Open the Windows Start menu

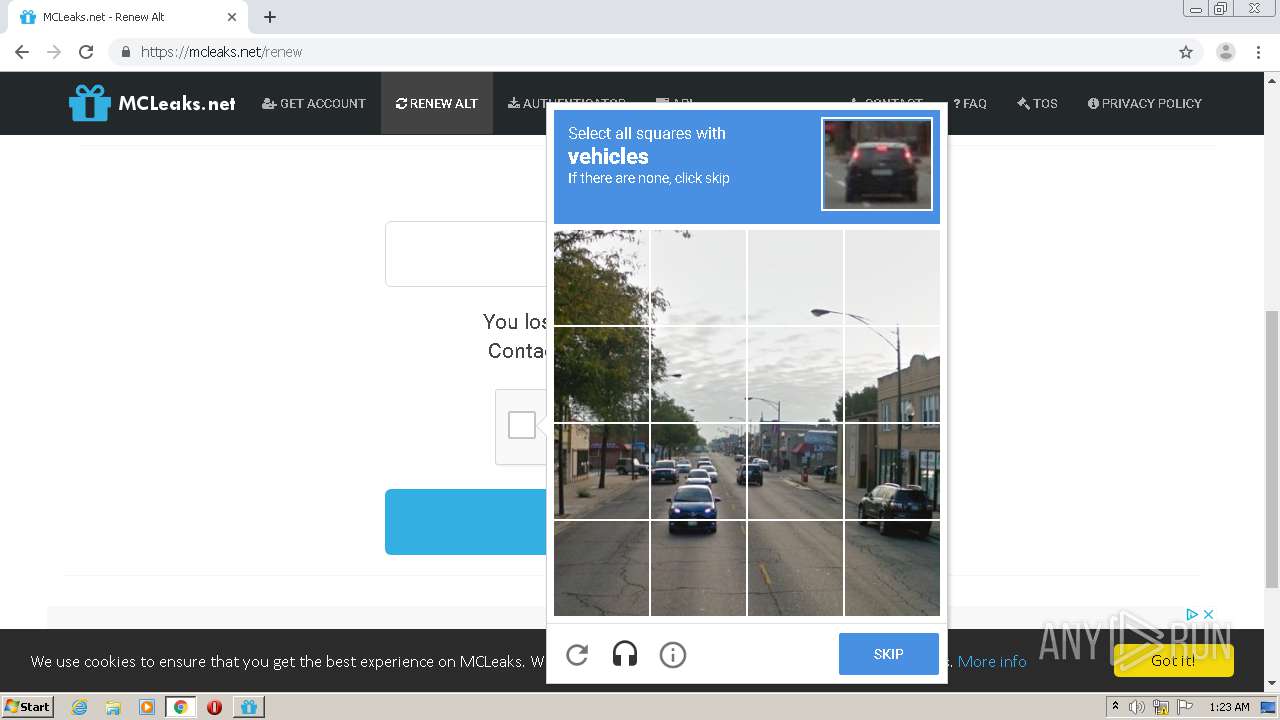pyautogui.click(x=28, y=706)
